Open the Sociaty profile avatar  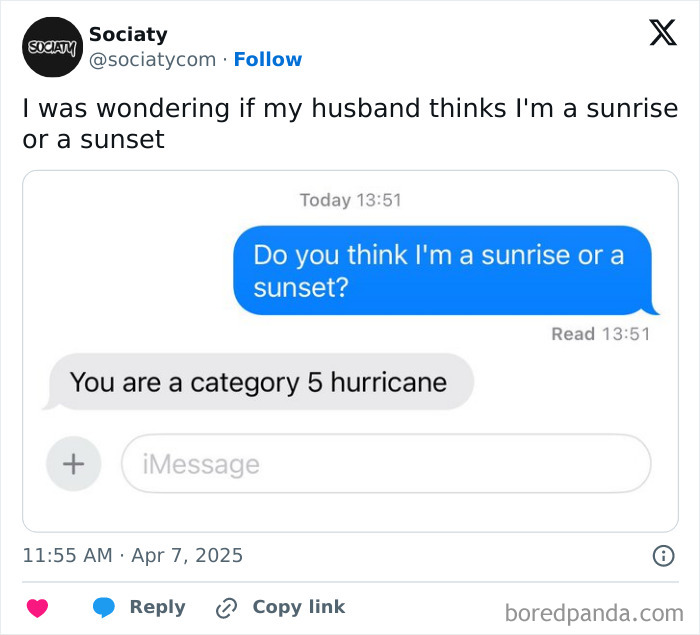[x=52, y=47]
